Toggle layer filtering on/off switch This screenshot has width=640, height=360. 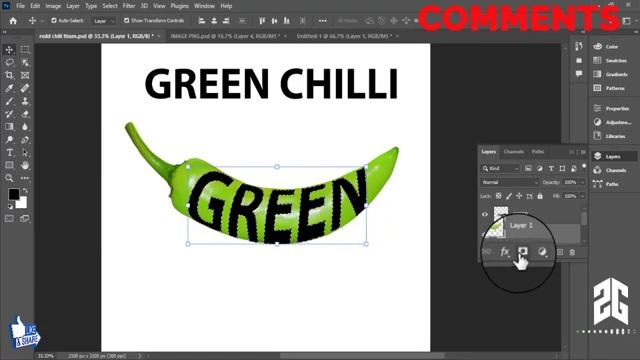(584, 167)
